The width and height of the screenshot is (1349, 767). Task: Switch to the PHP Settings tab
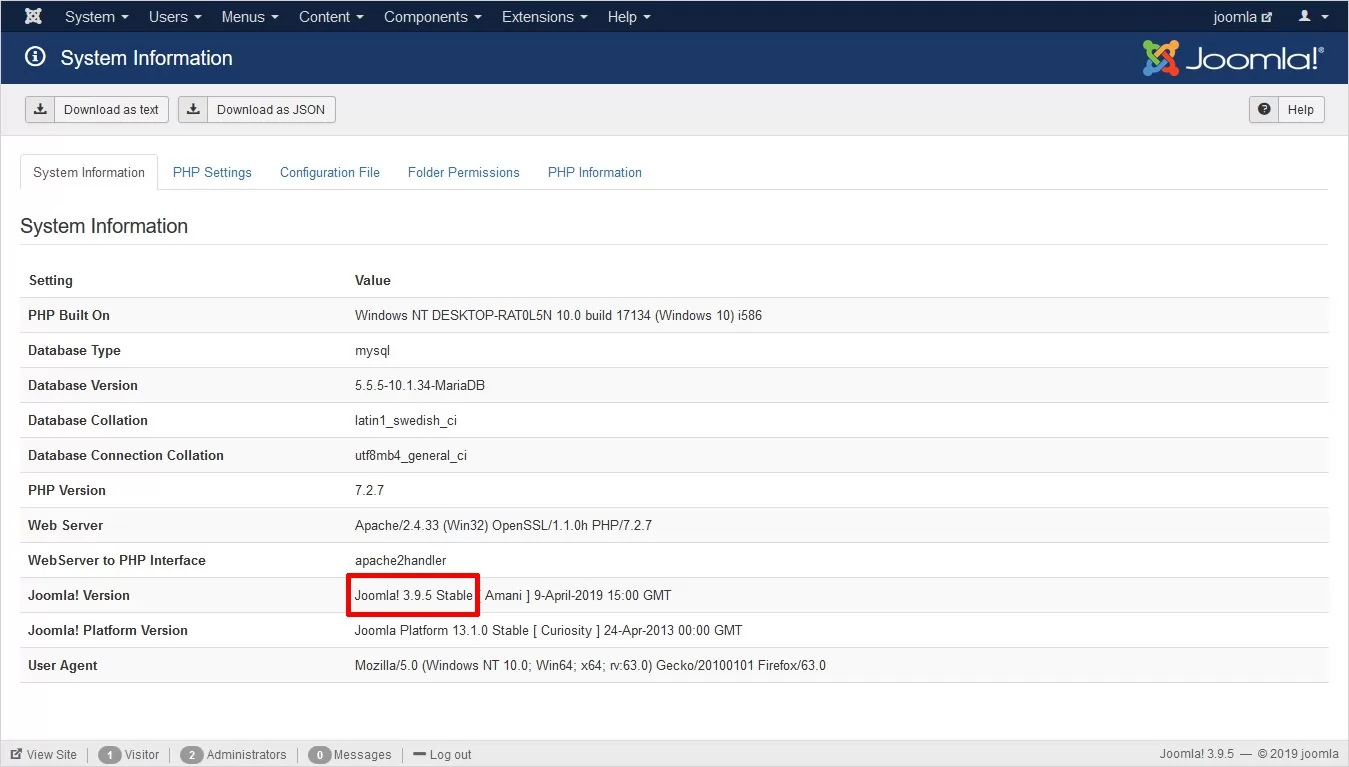click(212, 172)
